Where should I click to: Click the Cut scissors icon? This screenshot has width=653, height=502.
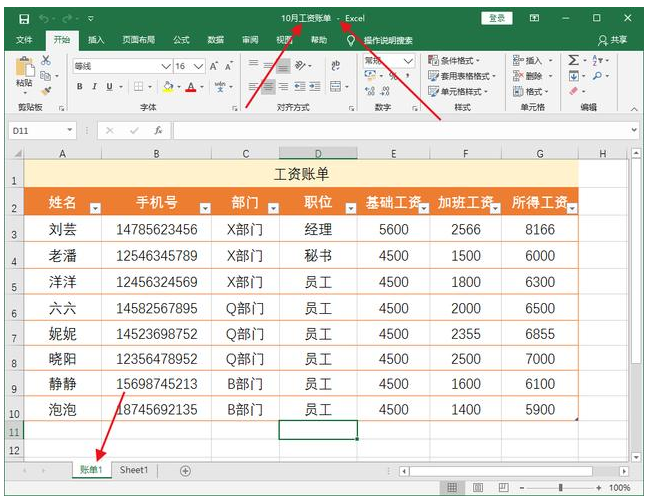[x=46, y=61]
